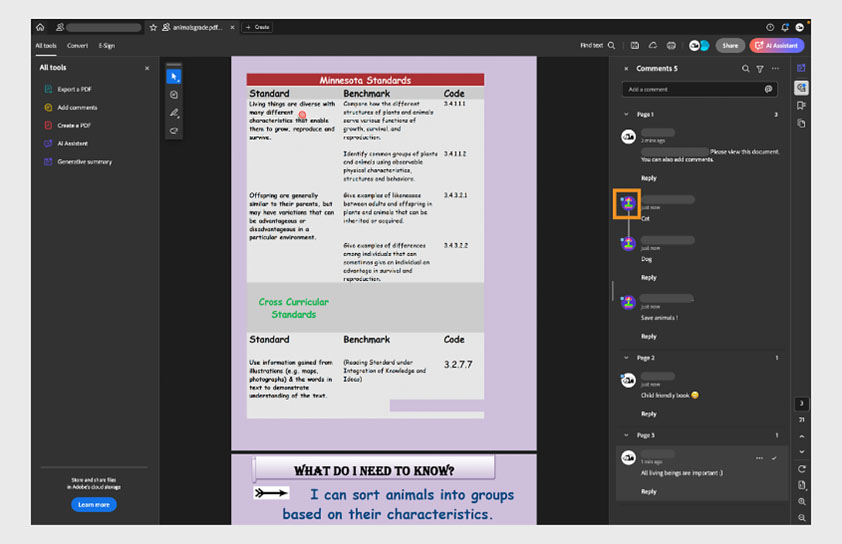Click the Share button
The height and width of the screenshot is (544, 842).
click(x=730, y=45)
